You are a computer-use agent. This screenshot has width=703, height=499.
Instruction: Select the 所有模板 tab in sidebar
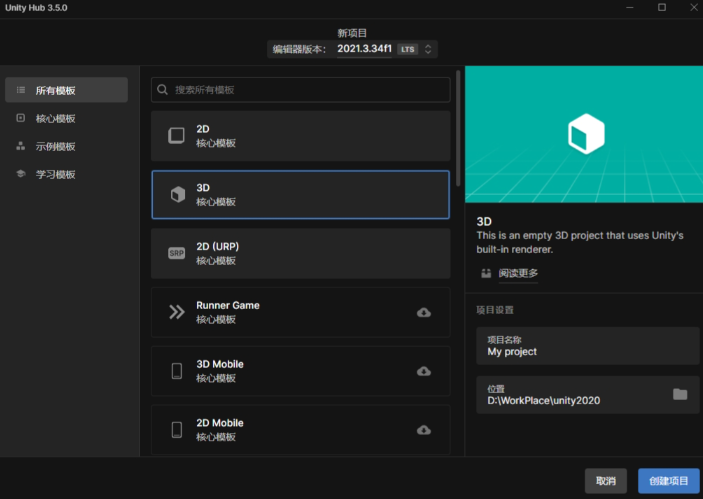click(x=66, y=90)
